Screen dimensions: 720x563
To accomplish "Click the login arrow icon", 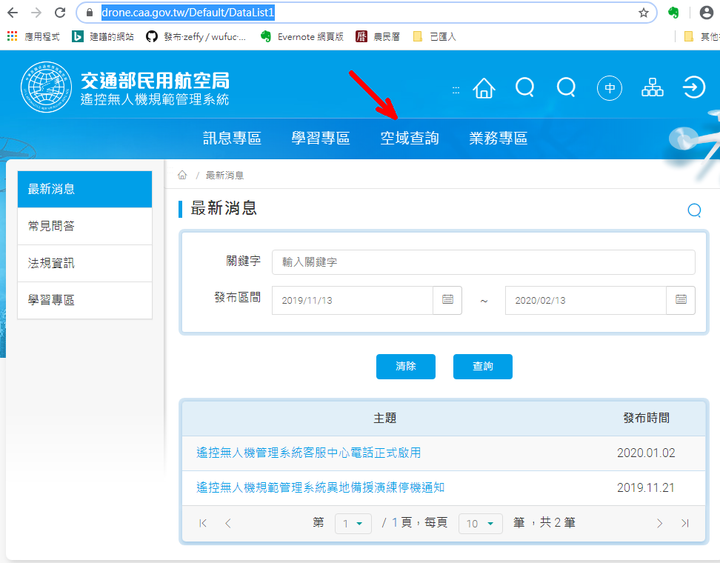I will tap(693, 87).
